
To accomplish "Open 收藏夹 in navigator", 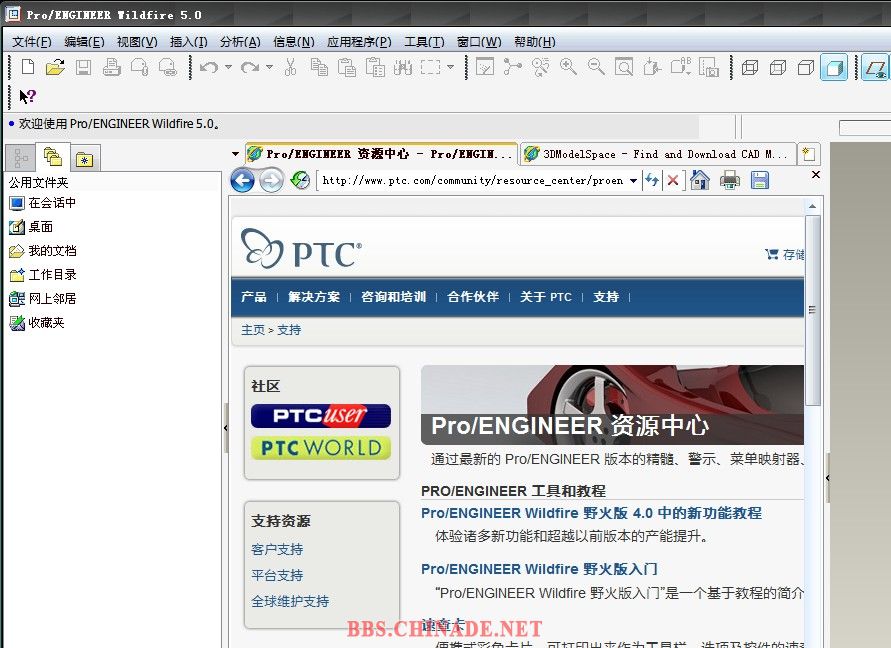I will pos(37,322).
